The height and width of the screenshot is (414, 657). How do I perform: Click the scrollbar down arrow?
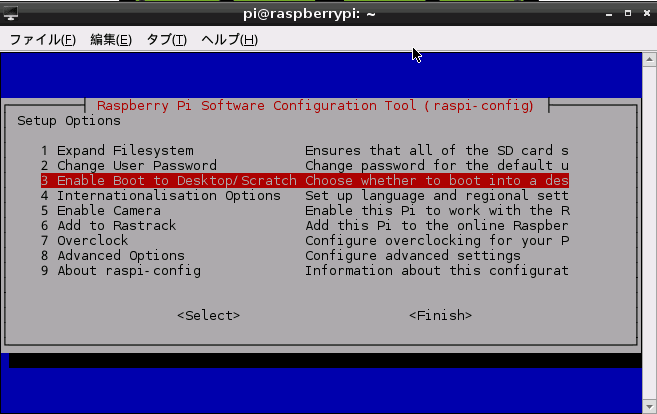coord(649,406)
